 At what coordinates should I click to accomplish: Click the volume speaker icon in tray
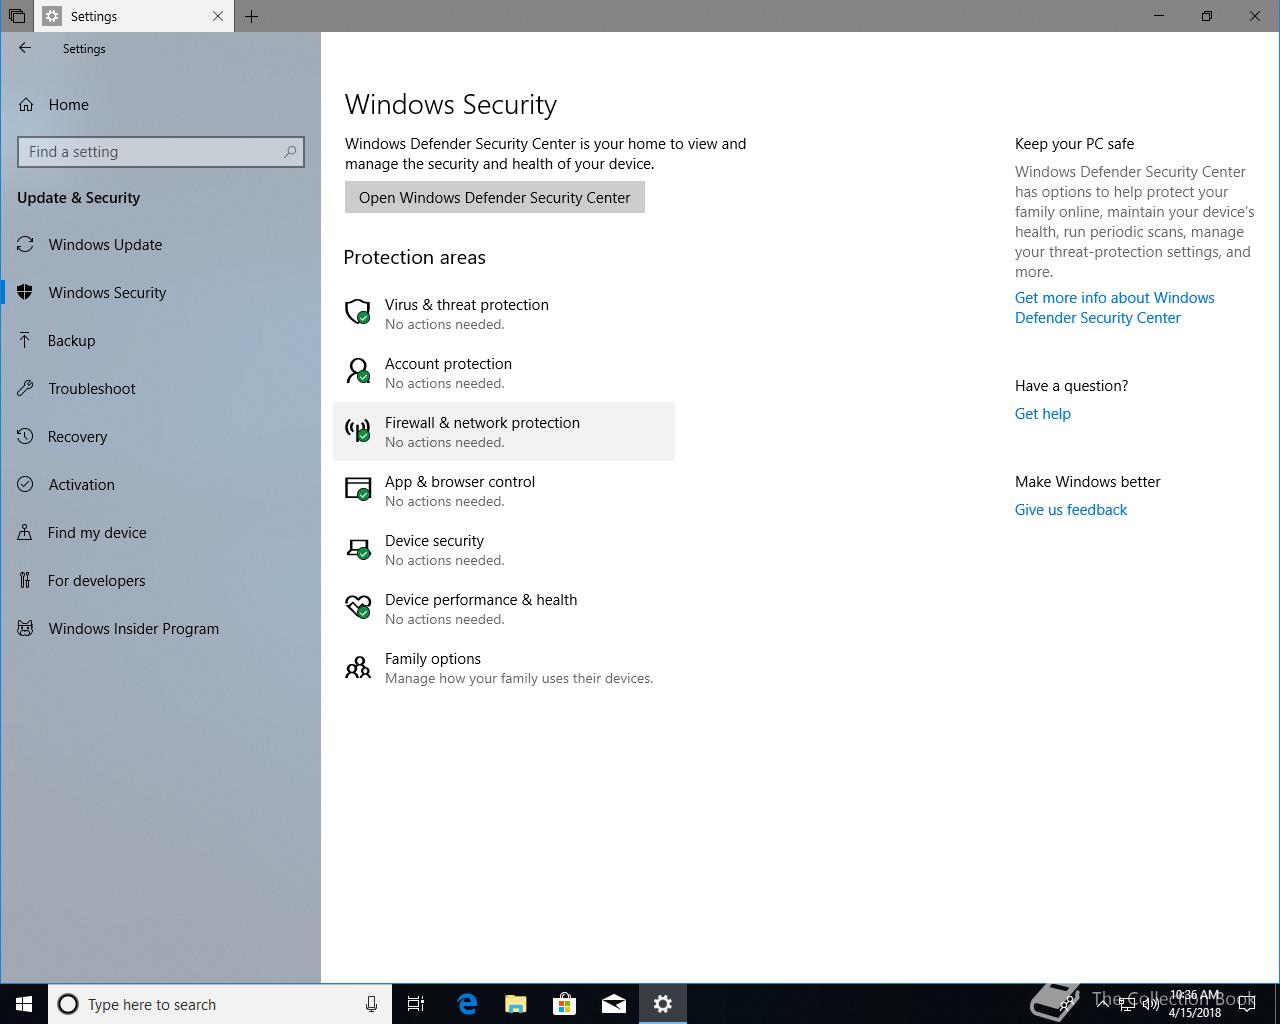click(1150, 1004)
